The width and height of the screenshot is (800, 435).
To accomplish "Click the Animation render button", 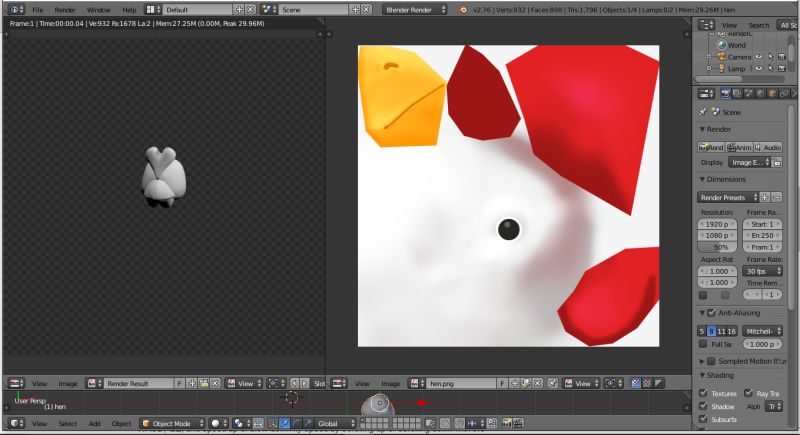I will pos(739,147).
